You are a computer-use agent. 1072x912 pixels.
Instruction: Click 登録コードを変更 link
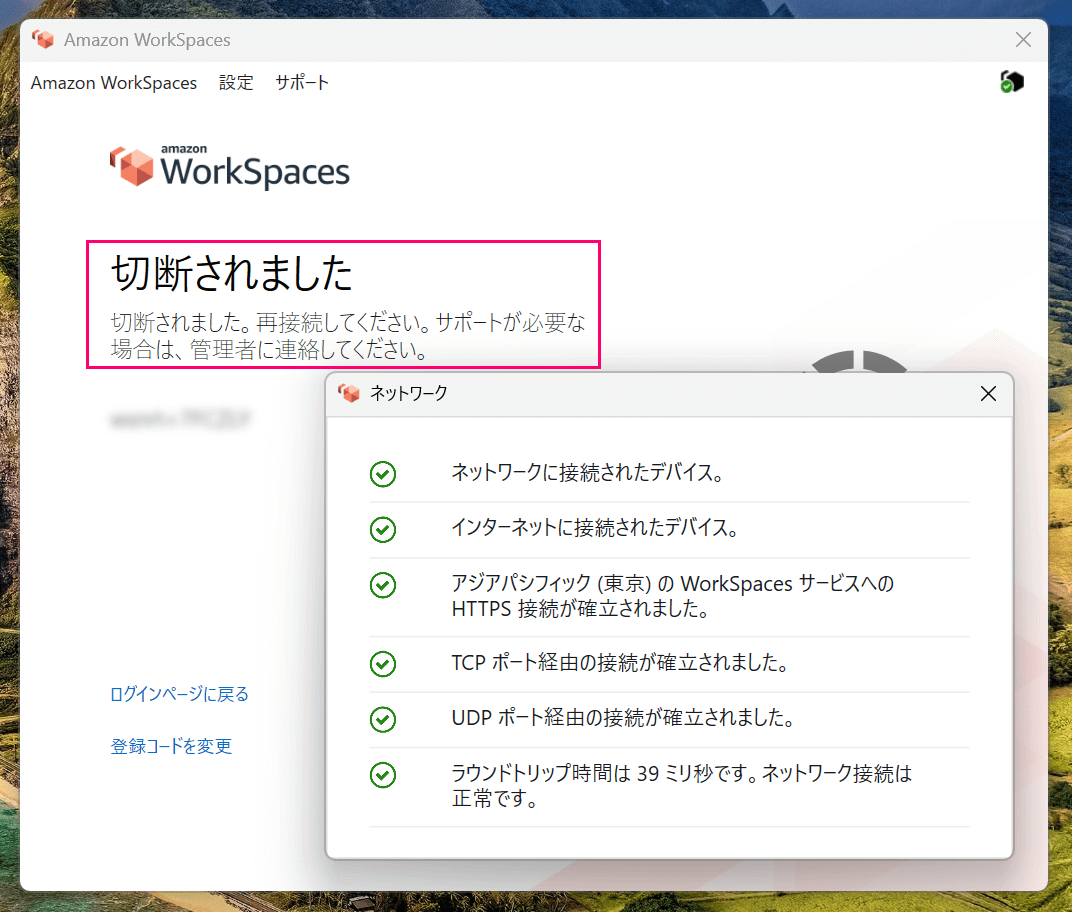point(171,746)
